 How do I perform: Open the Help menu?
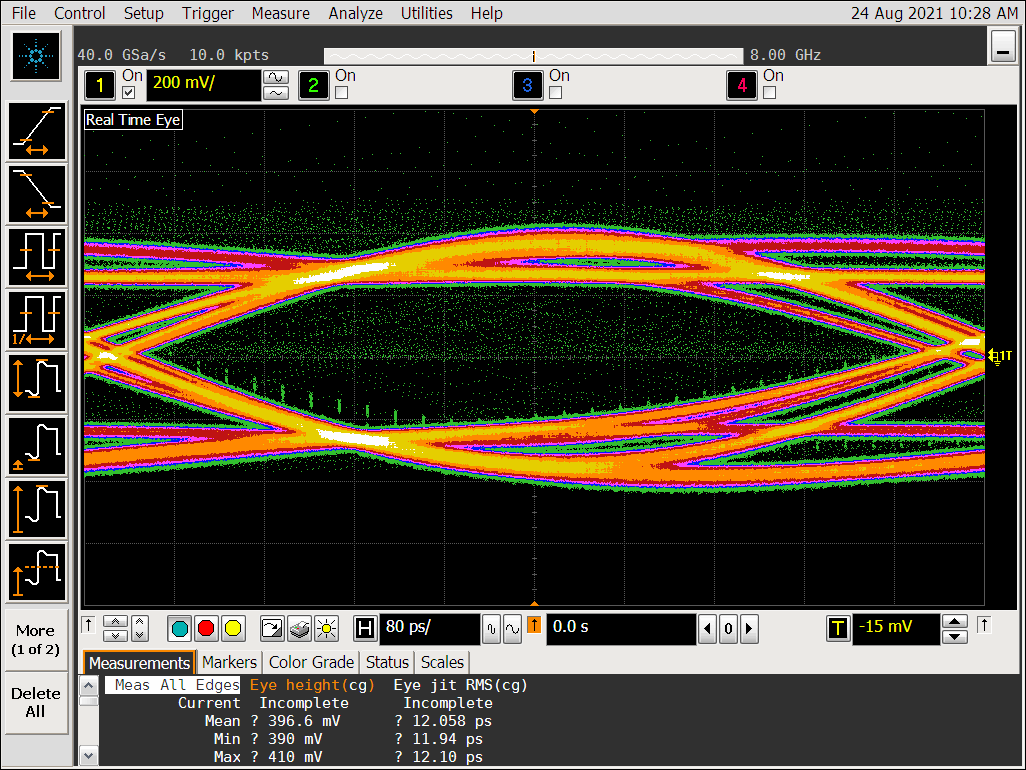coord(486,13)
